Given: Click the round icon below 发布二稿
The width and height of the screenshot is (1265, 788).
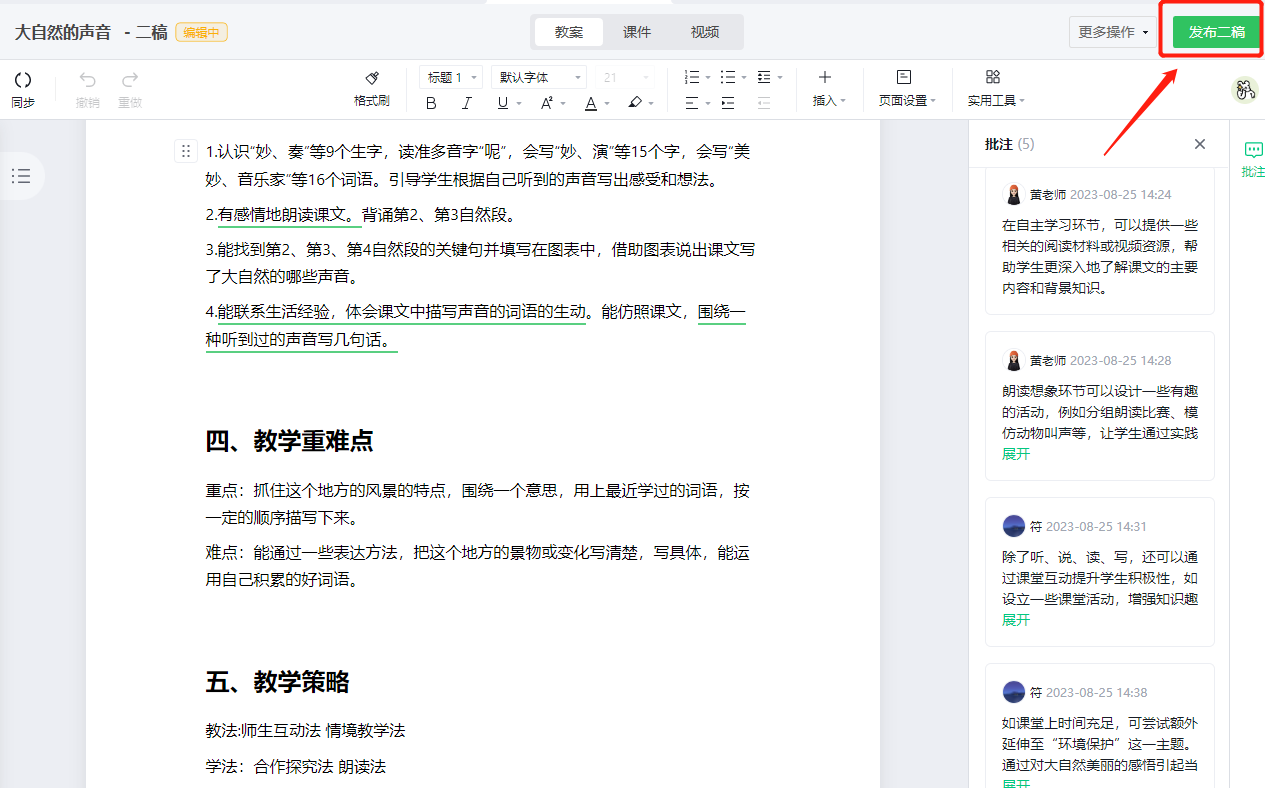Looking at the screenshot, I should [x=1245, y=90].
